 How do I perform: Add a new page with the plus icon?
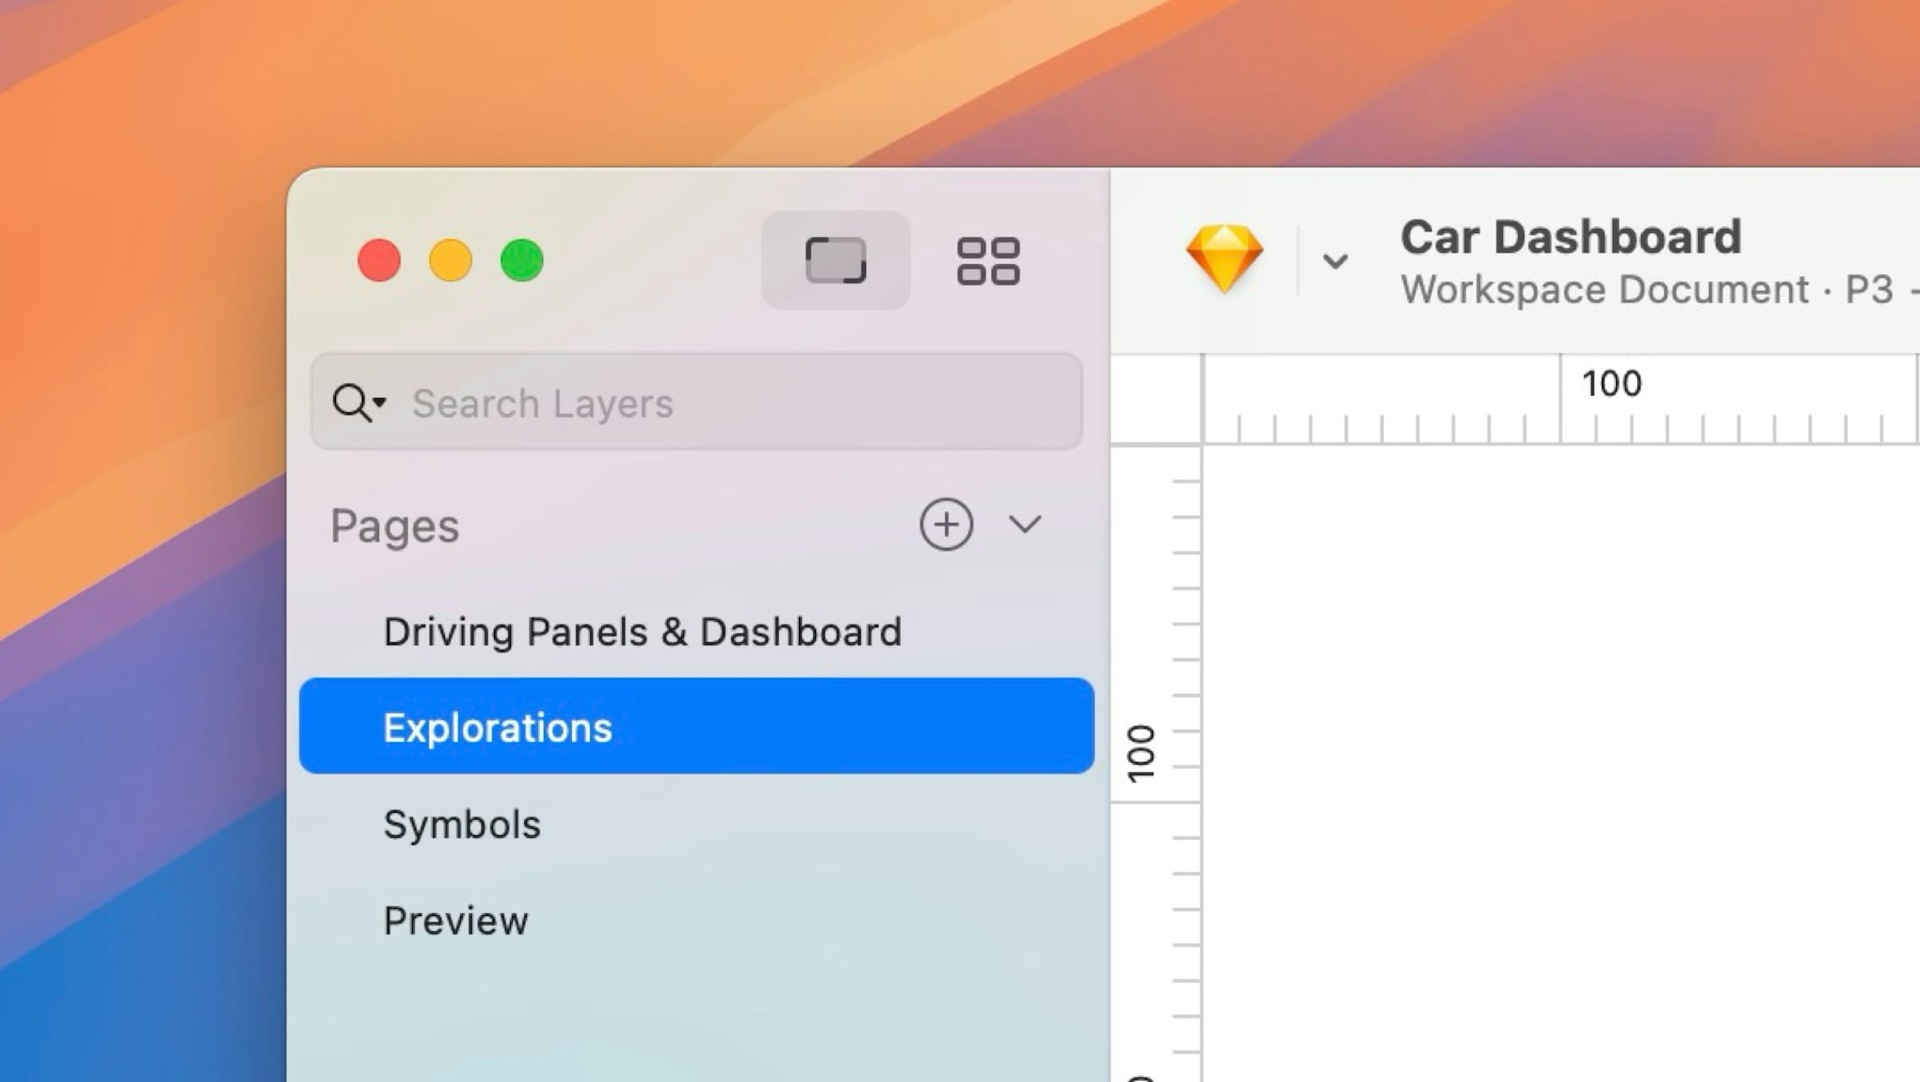946,524
